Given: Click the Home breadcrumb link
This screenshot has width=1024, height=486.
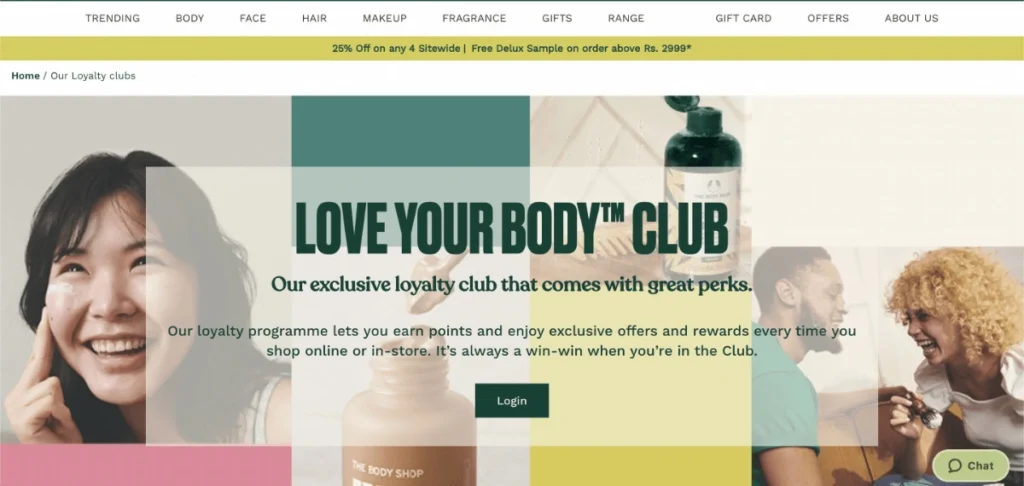Looking at the screenshot, I should click(x=25, y=76).
